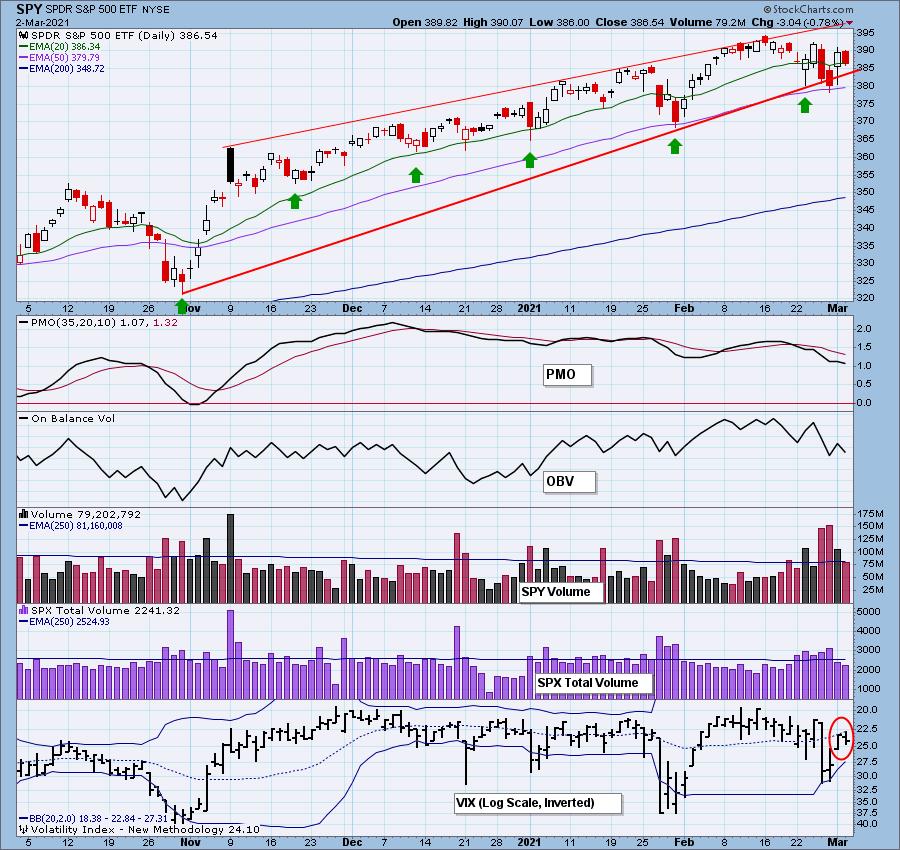Image resolution: width=900 pixels, height=850 pixels.
Task: Click the High 390.07 value
Action: (494, 22)
